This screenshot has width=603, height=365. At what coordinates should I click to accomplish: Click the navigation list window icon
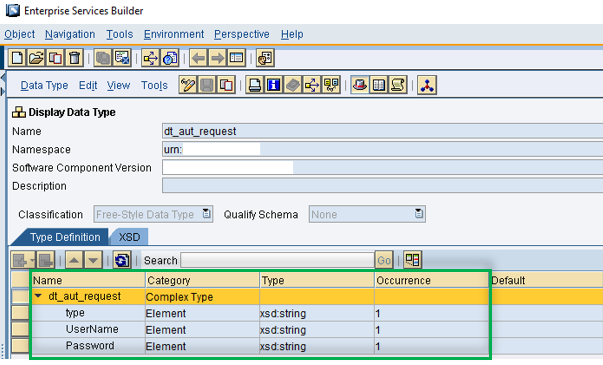tap(236, 58)
